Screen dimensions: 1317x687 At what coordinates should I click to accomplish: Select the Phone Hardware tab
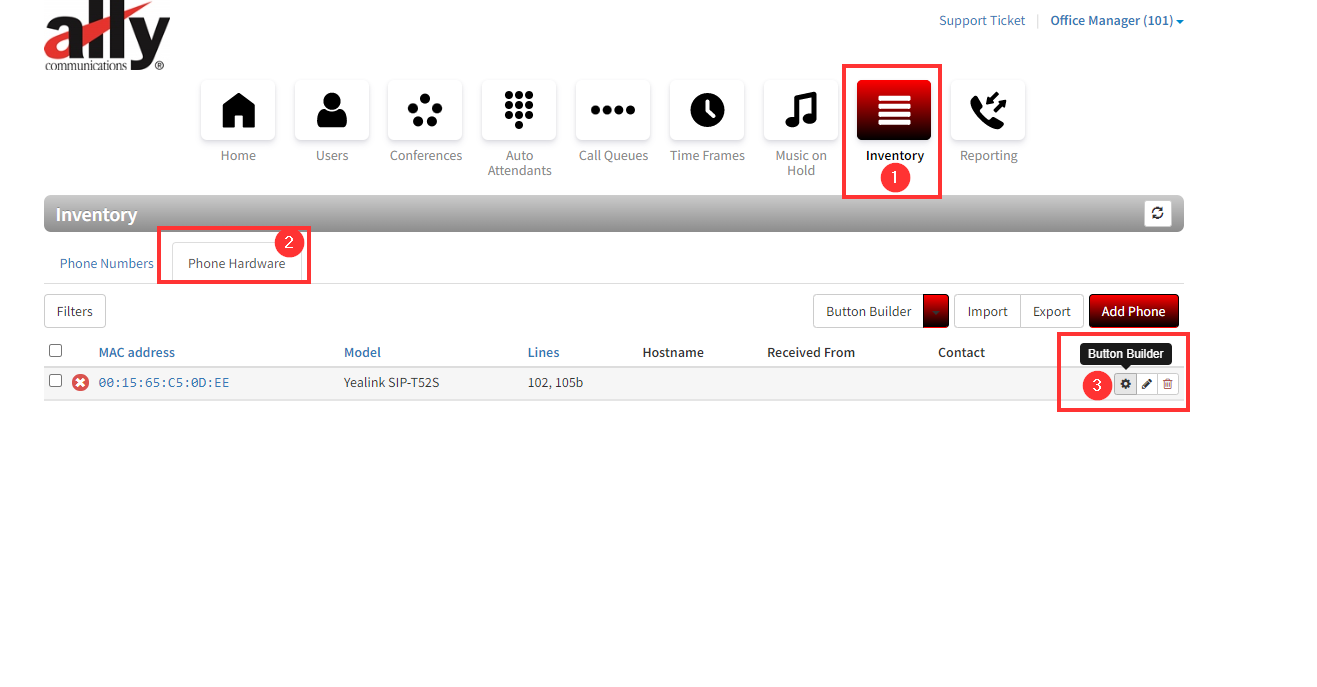[x=236, y=264]
